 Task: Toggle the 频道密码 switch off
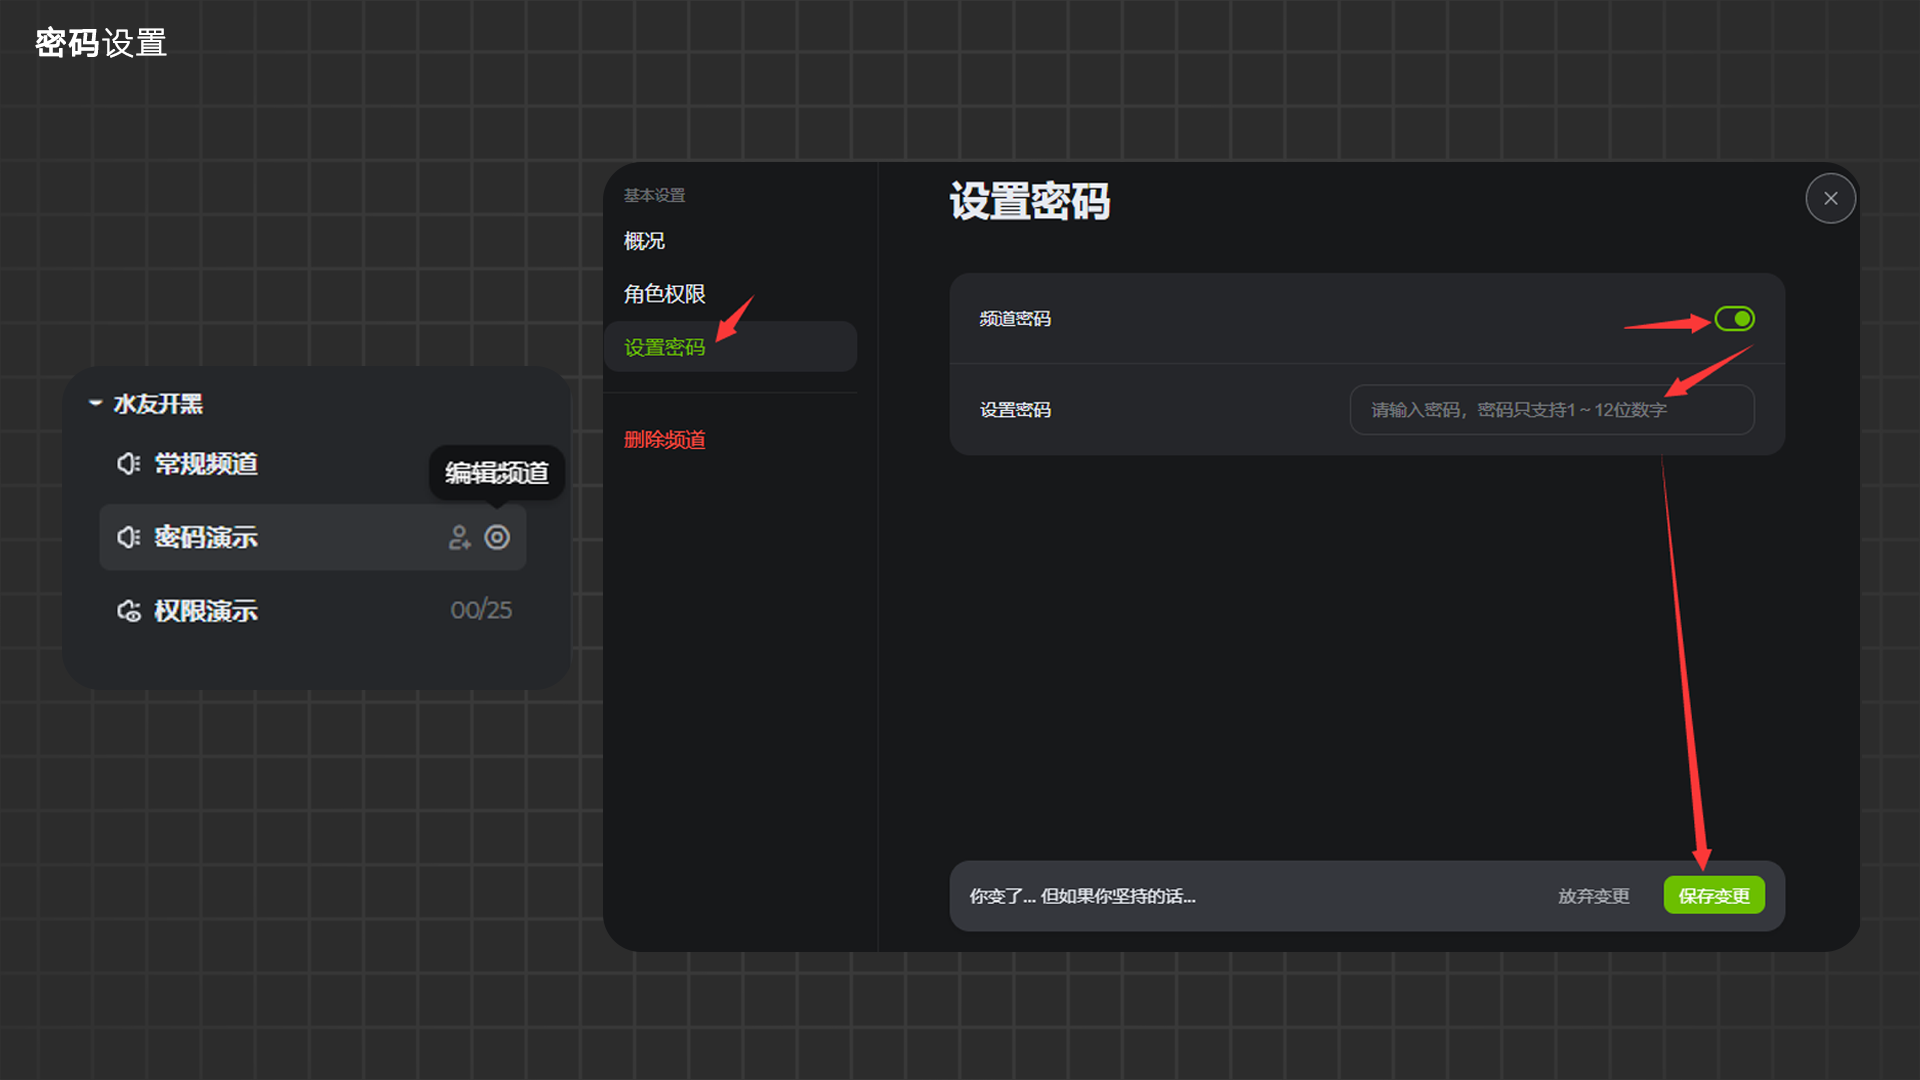(1734, 319)
